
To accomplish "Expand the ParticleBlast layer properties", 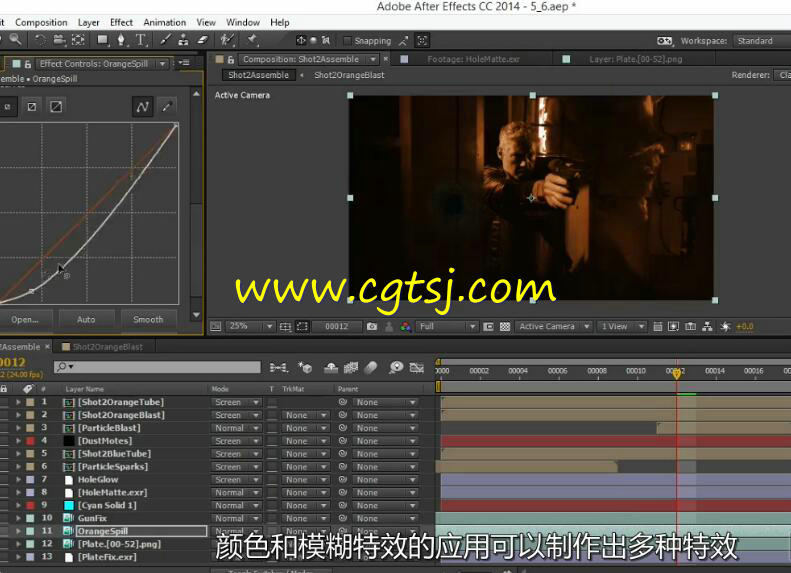I will (x=18, y=428).
